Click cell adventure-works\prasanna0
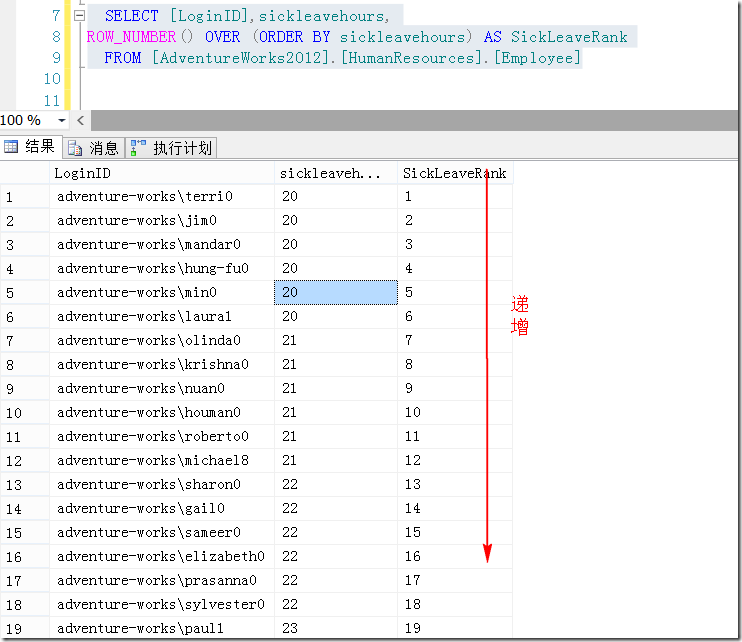The image size is (742, 642). click(161, 580)
